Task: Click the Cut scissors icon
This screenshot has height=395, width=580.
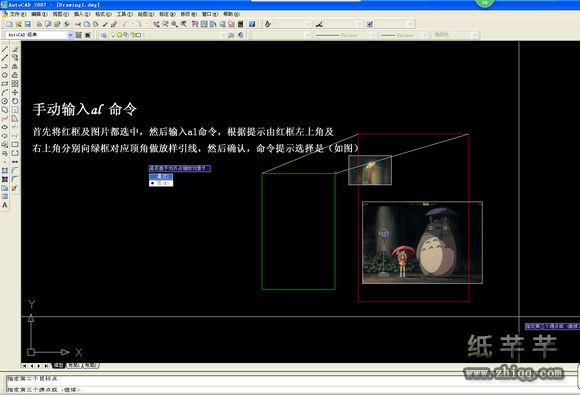Action: click(x=78, y=24)
